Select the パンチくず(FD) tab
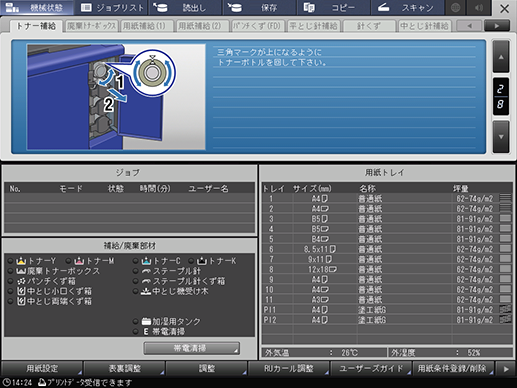517x388 pixels. (x=258, y=26)
